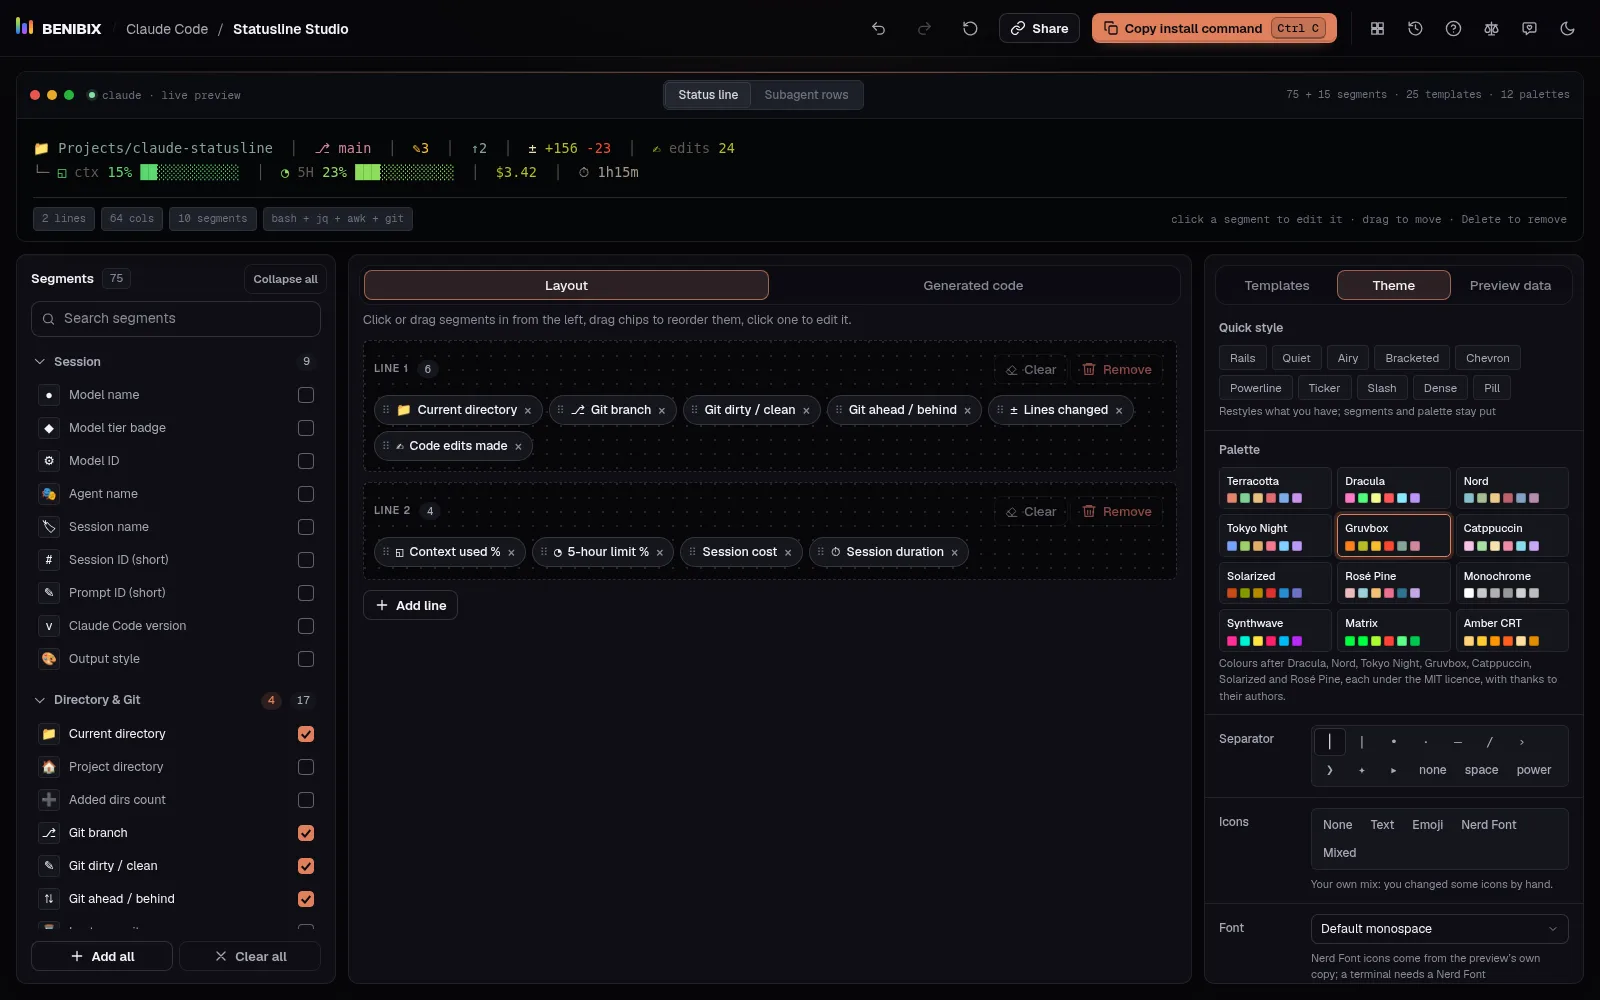
Task: Select the Synthwave palette
Action: [x=1275, y=630]
